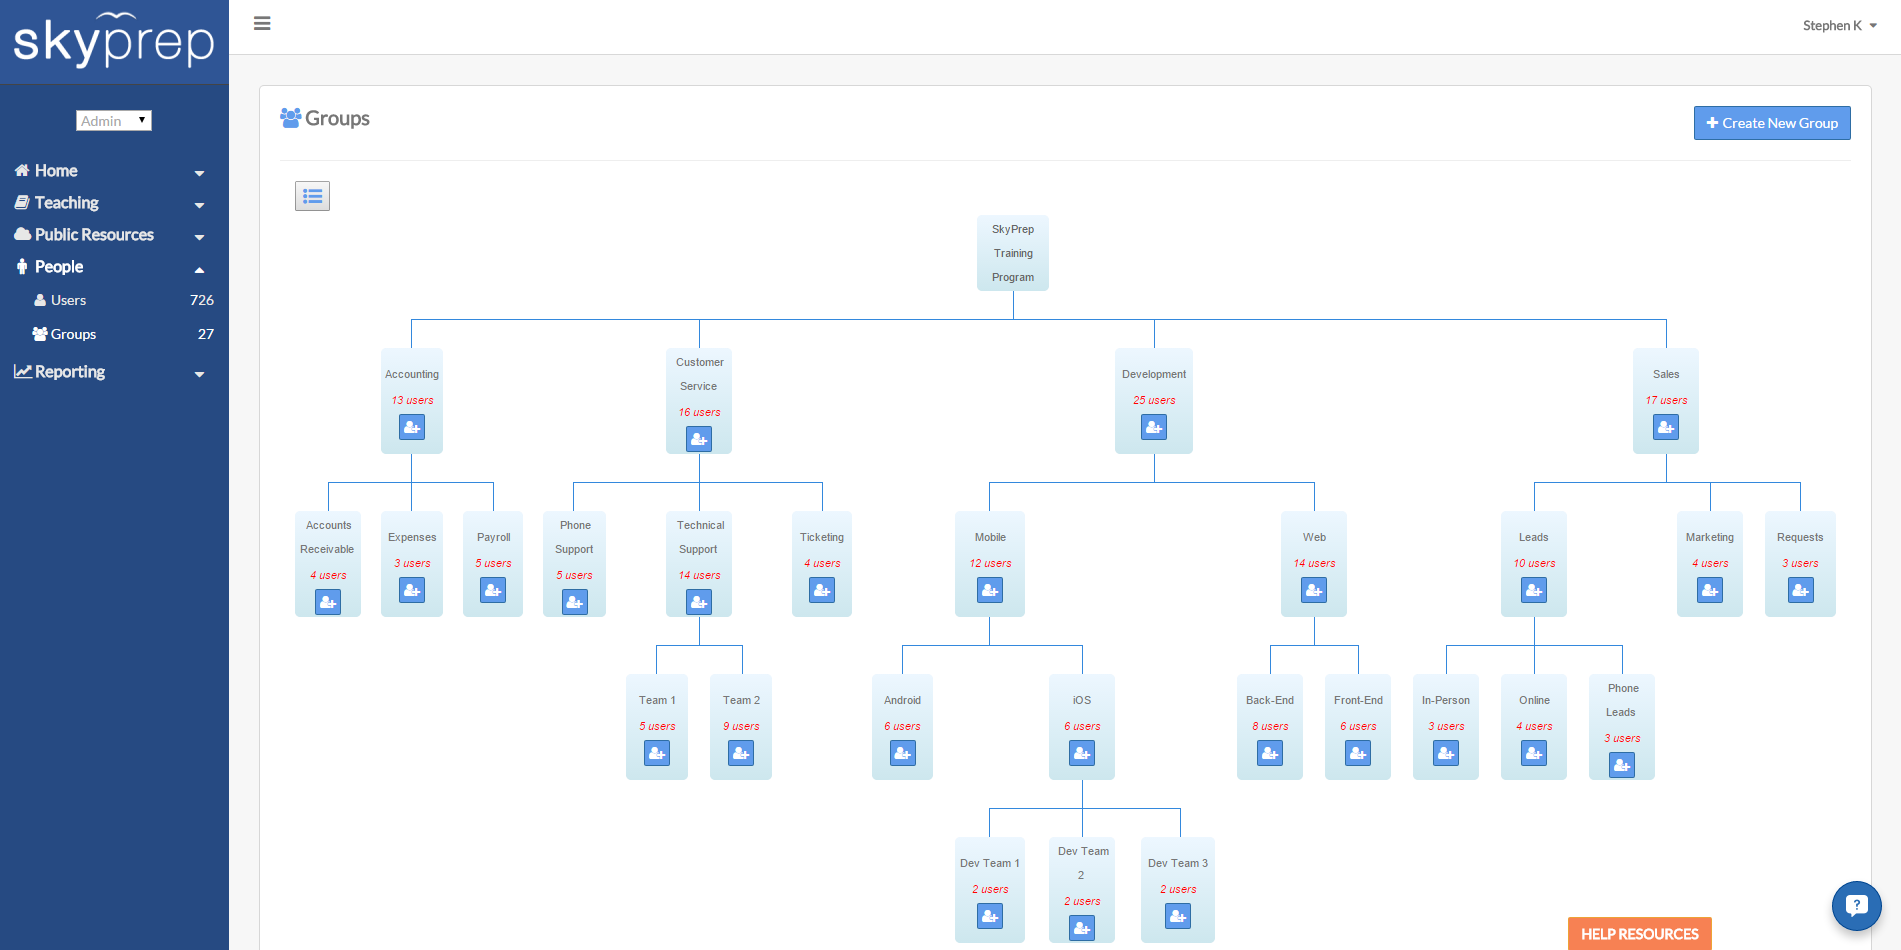Click the Accounting group name

tap(412, 374)
